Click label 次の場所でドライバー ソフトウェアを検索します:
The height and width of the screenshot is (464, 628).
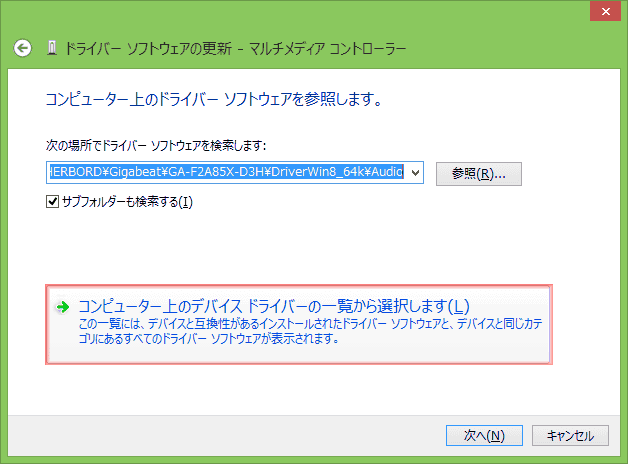coord(156,145)
